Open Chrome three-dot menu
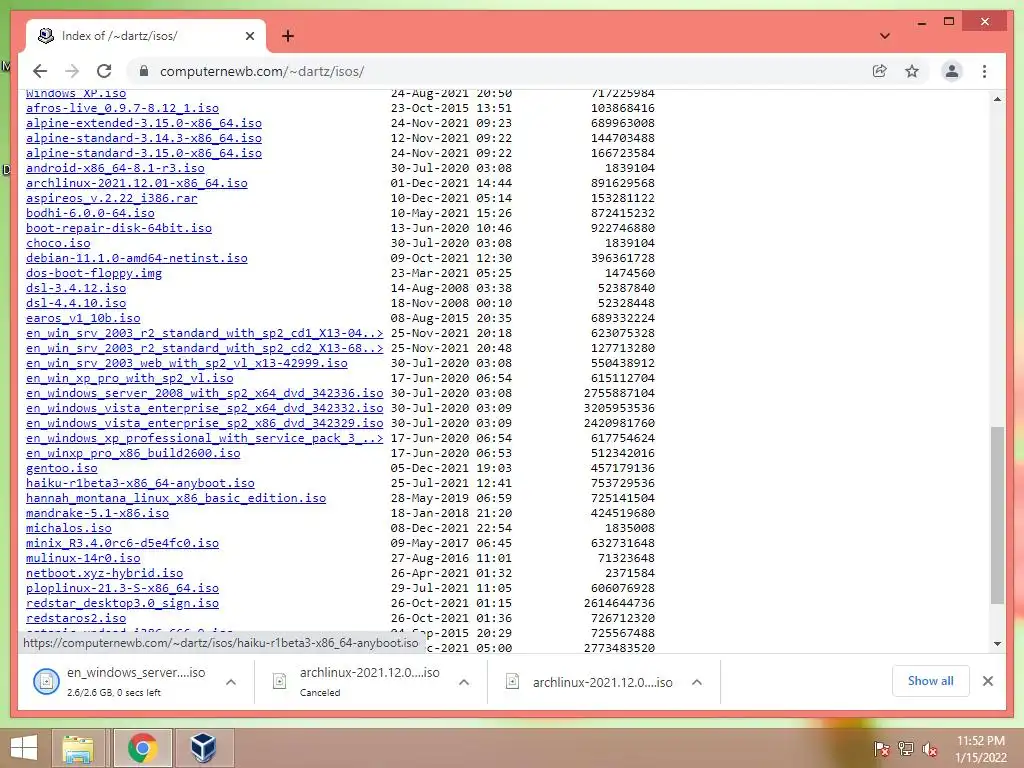 point(984,71)
